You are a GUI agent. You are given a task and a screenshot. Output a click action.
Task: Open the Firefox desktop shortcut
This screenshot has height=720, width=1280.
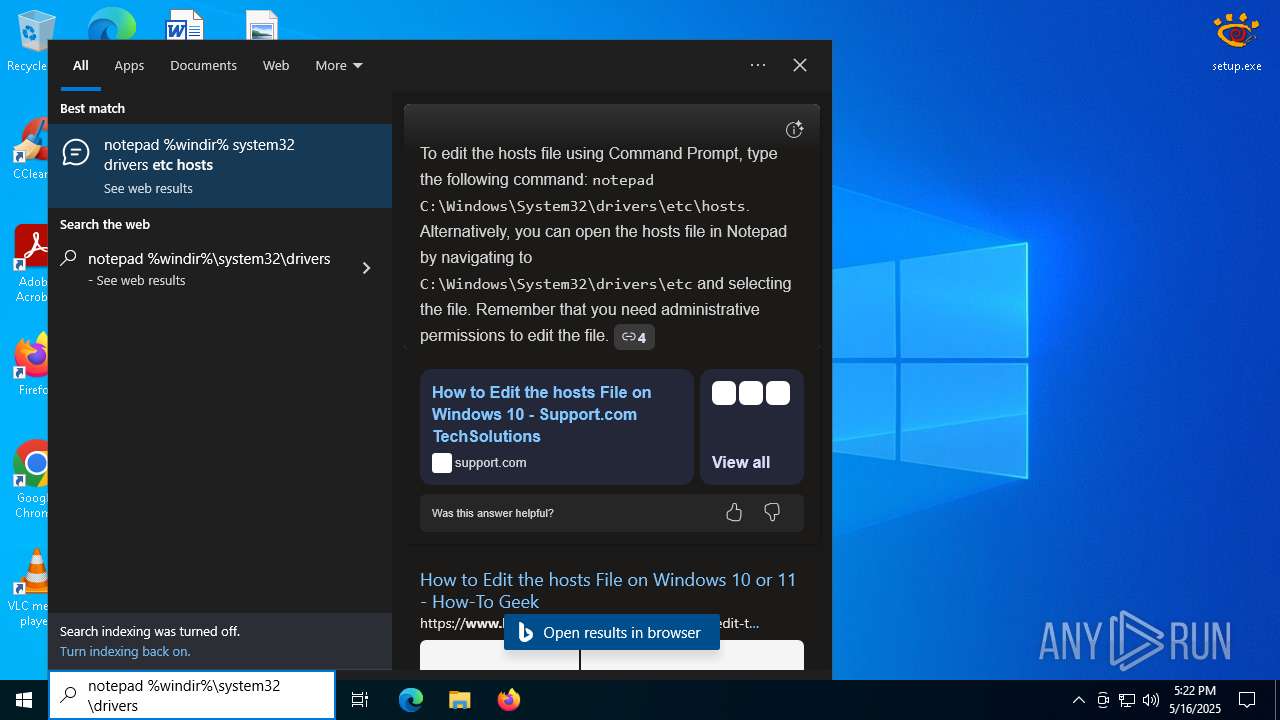(32, 365)
